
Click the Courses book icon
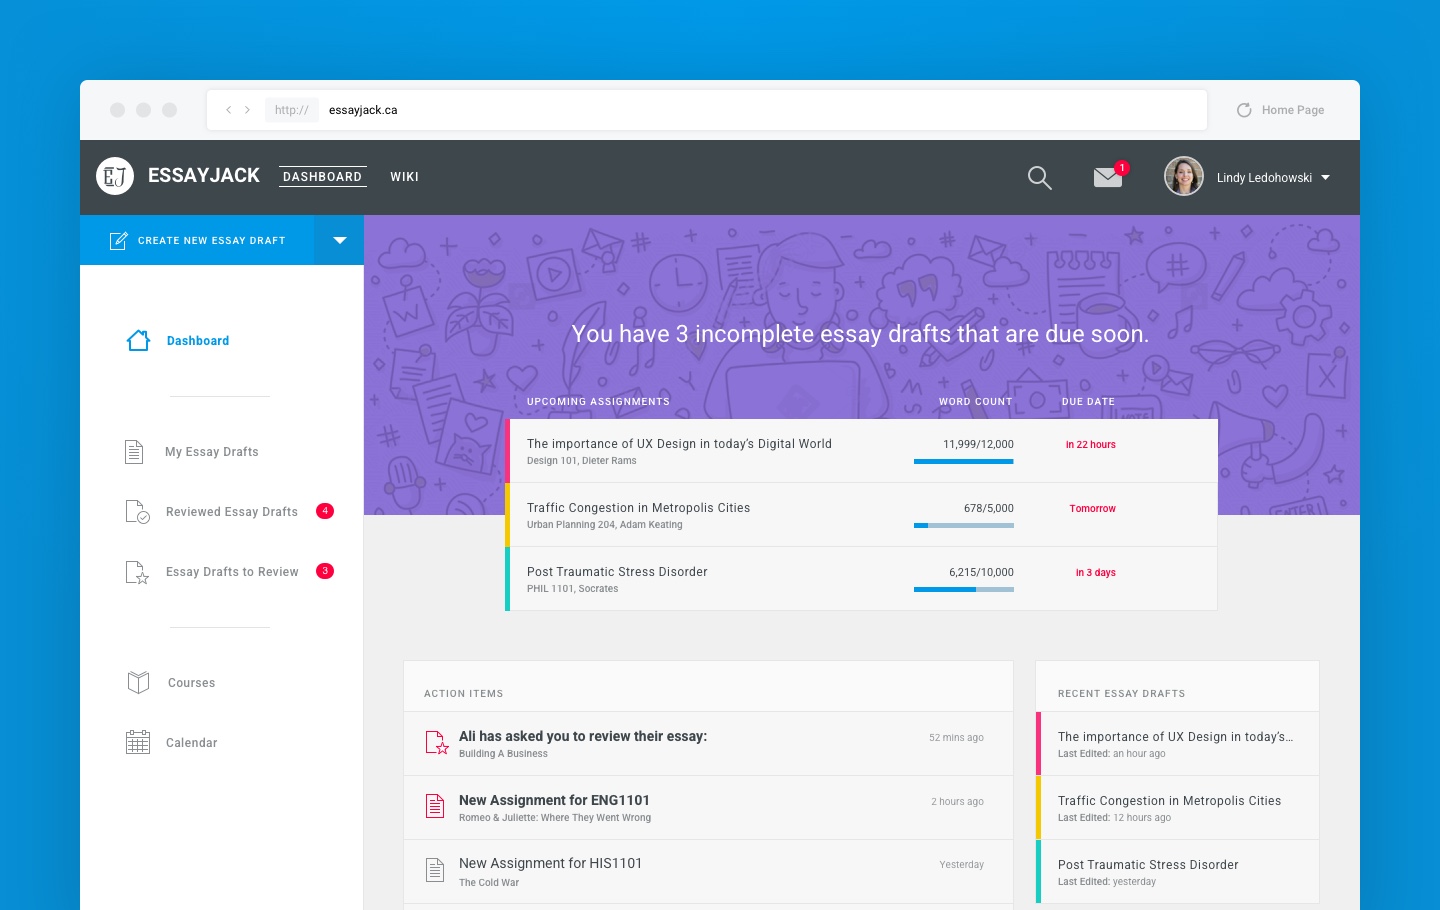(138, 683)
